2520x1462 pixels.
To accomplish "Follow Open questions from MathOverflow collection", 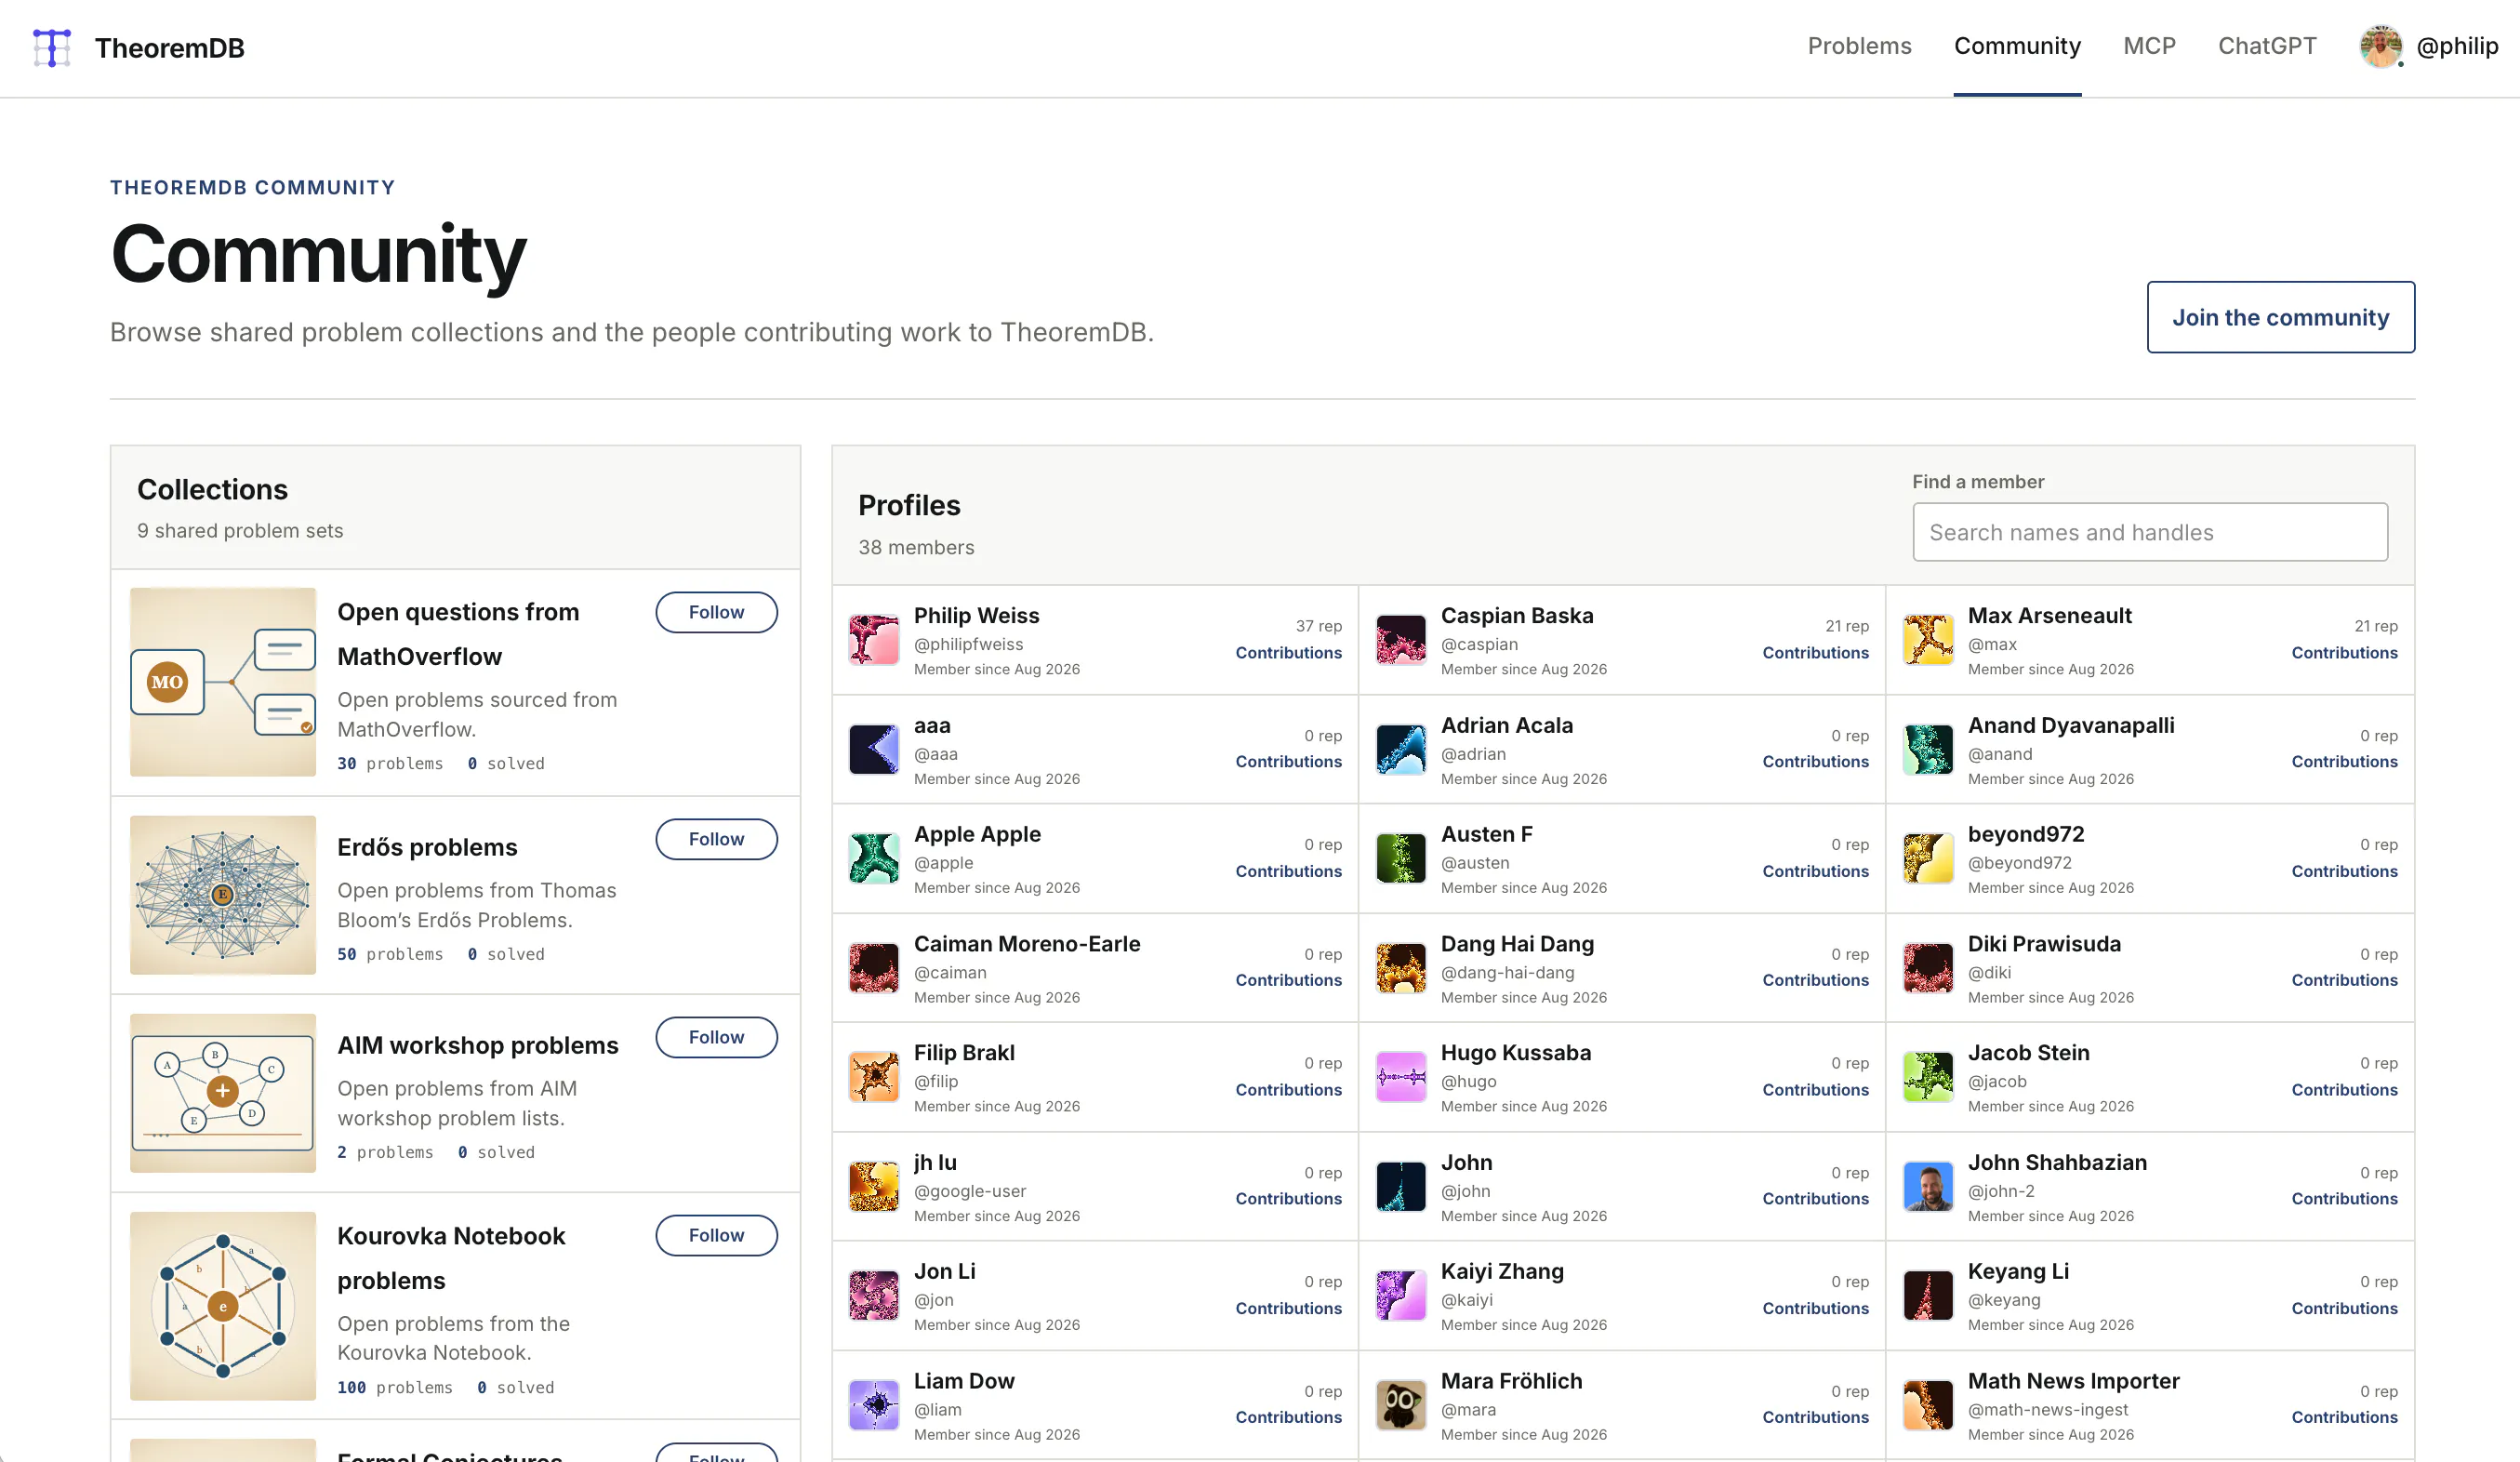I will point(716,612).
